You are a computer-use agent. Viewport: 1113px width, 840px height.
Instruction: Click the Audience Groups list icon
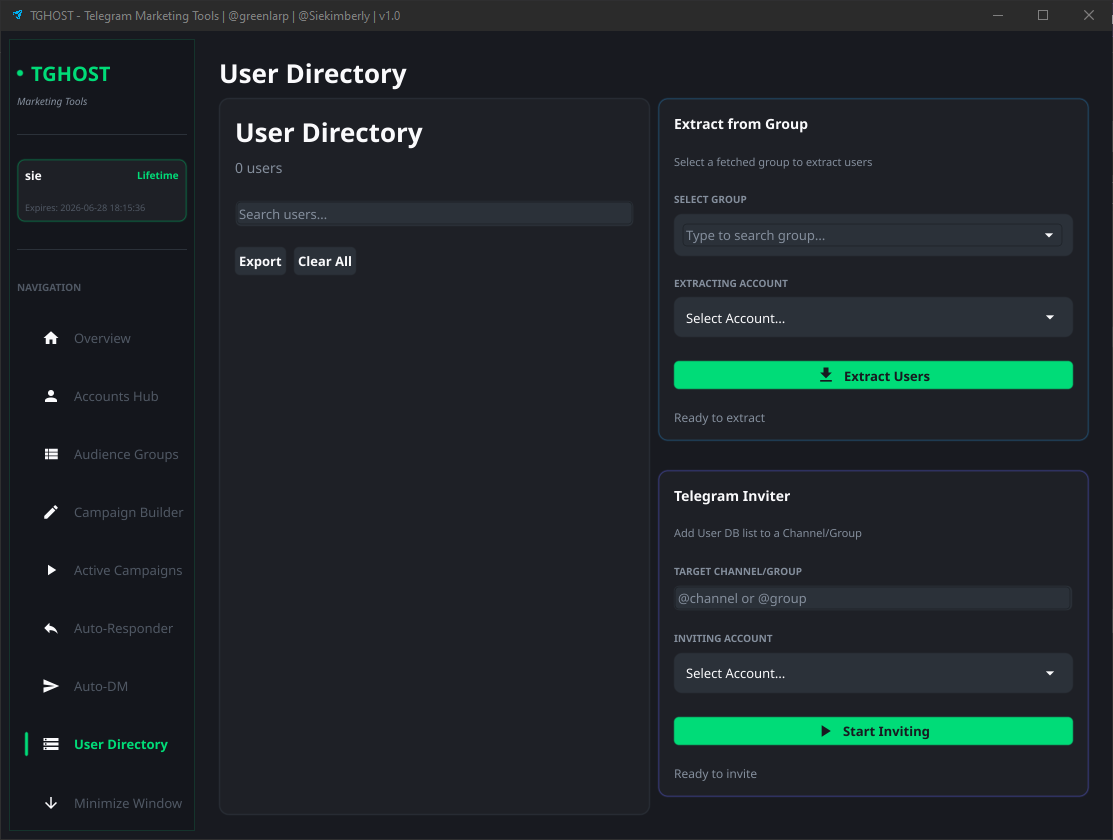(51, 454)
